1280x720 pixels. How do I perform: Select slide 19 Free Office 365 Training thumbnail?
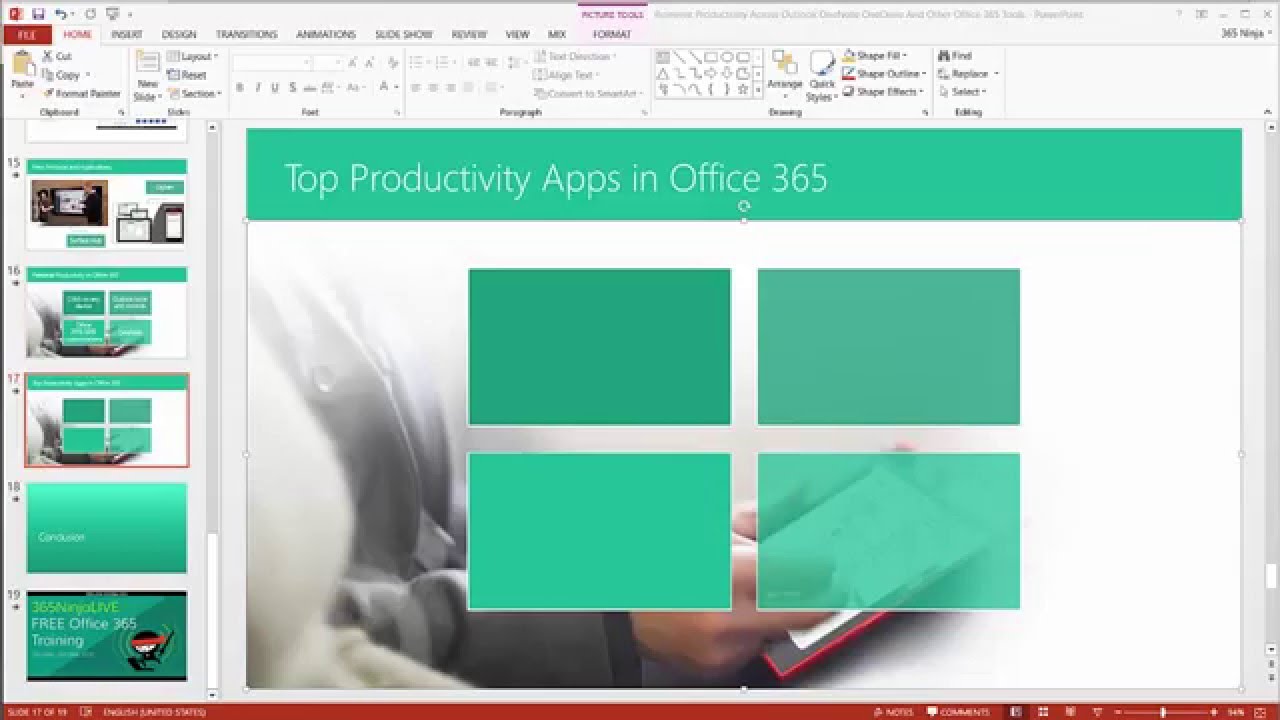click(107, 636)
